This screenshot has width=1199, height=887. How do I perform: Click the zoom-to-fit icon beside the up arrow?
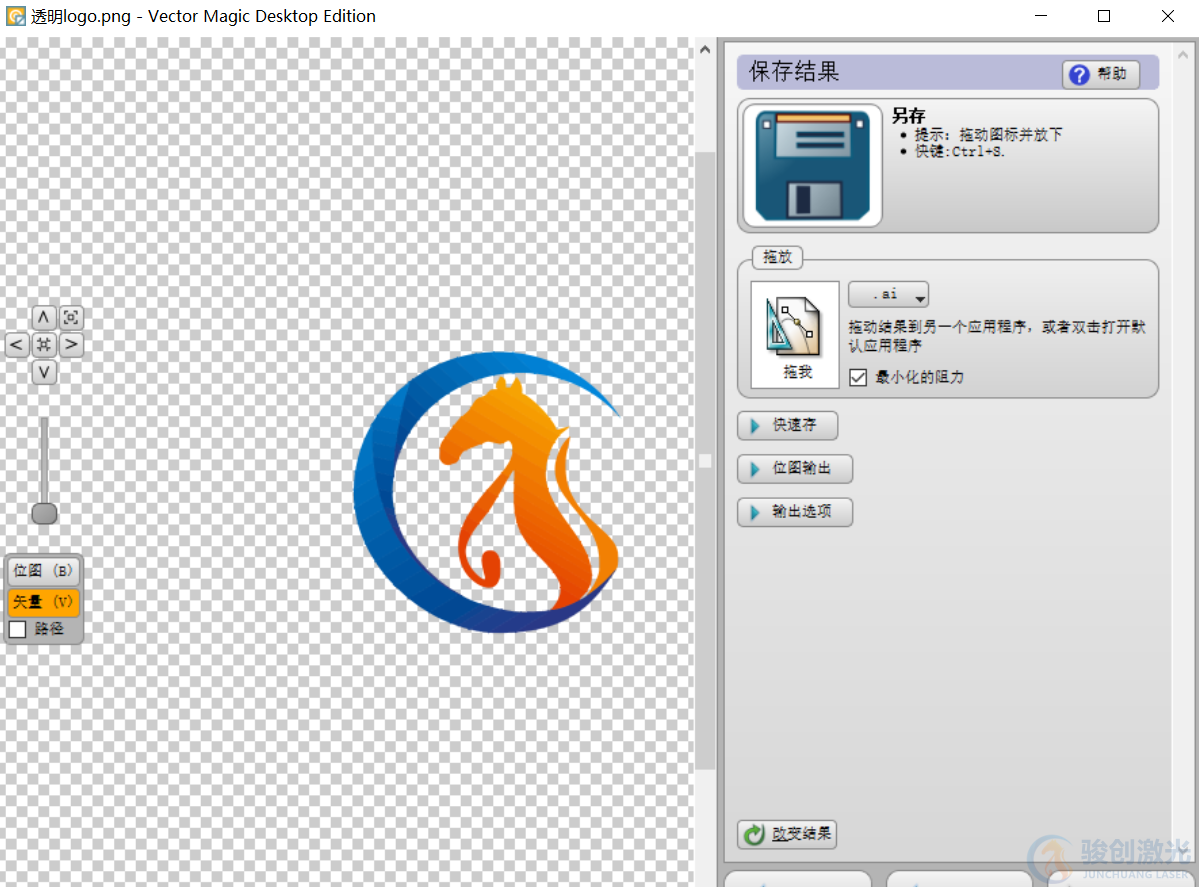pyautogui.click(x=71, y=317)
